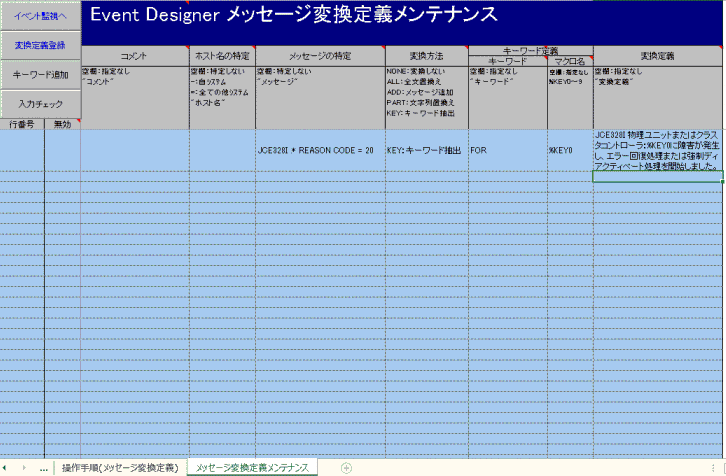The width and height of the screenshot is (726, 476).
Task: Open hidden sheets list via ellipsis
Action: tap(44, 469)
